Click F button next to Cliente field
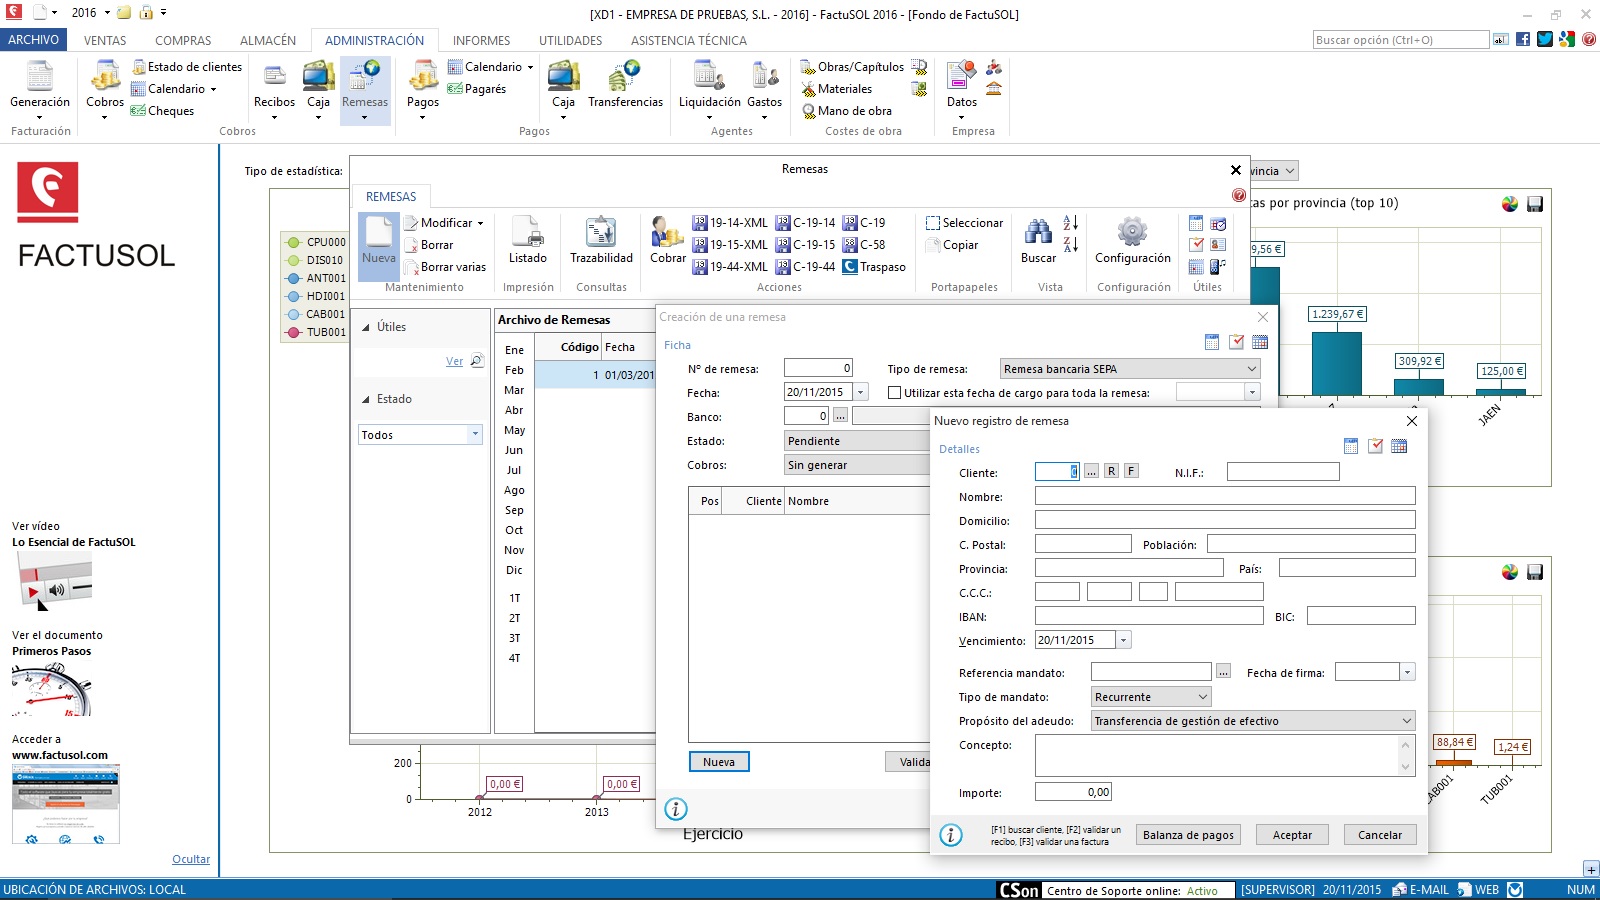 (1131, 471)
